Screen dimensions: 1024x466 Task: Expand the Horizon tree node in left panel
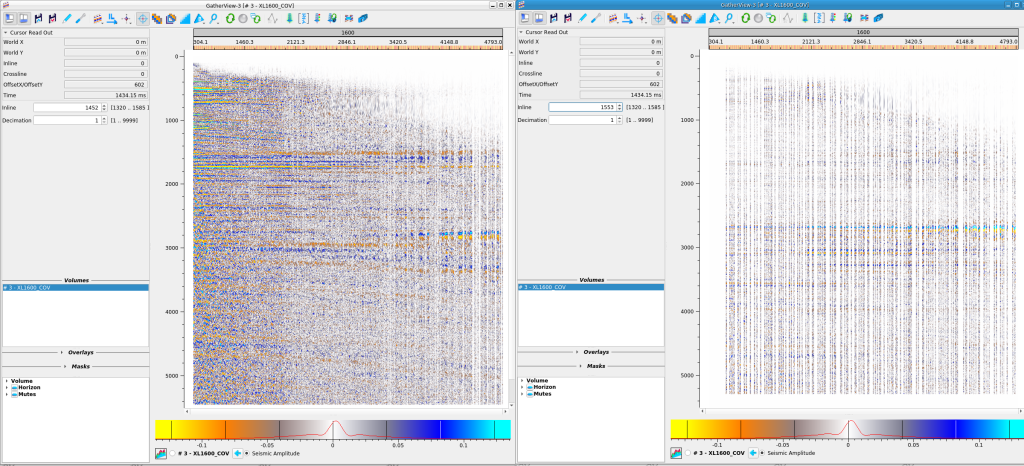point(6,387)
